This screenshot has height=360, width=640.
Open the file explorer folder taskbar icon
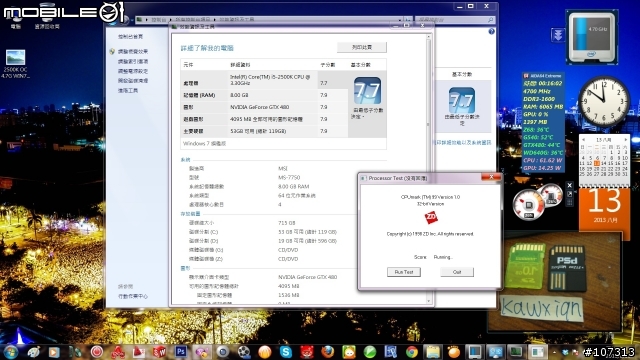click(x=433, y=351)
